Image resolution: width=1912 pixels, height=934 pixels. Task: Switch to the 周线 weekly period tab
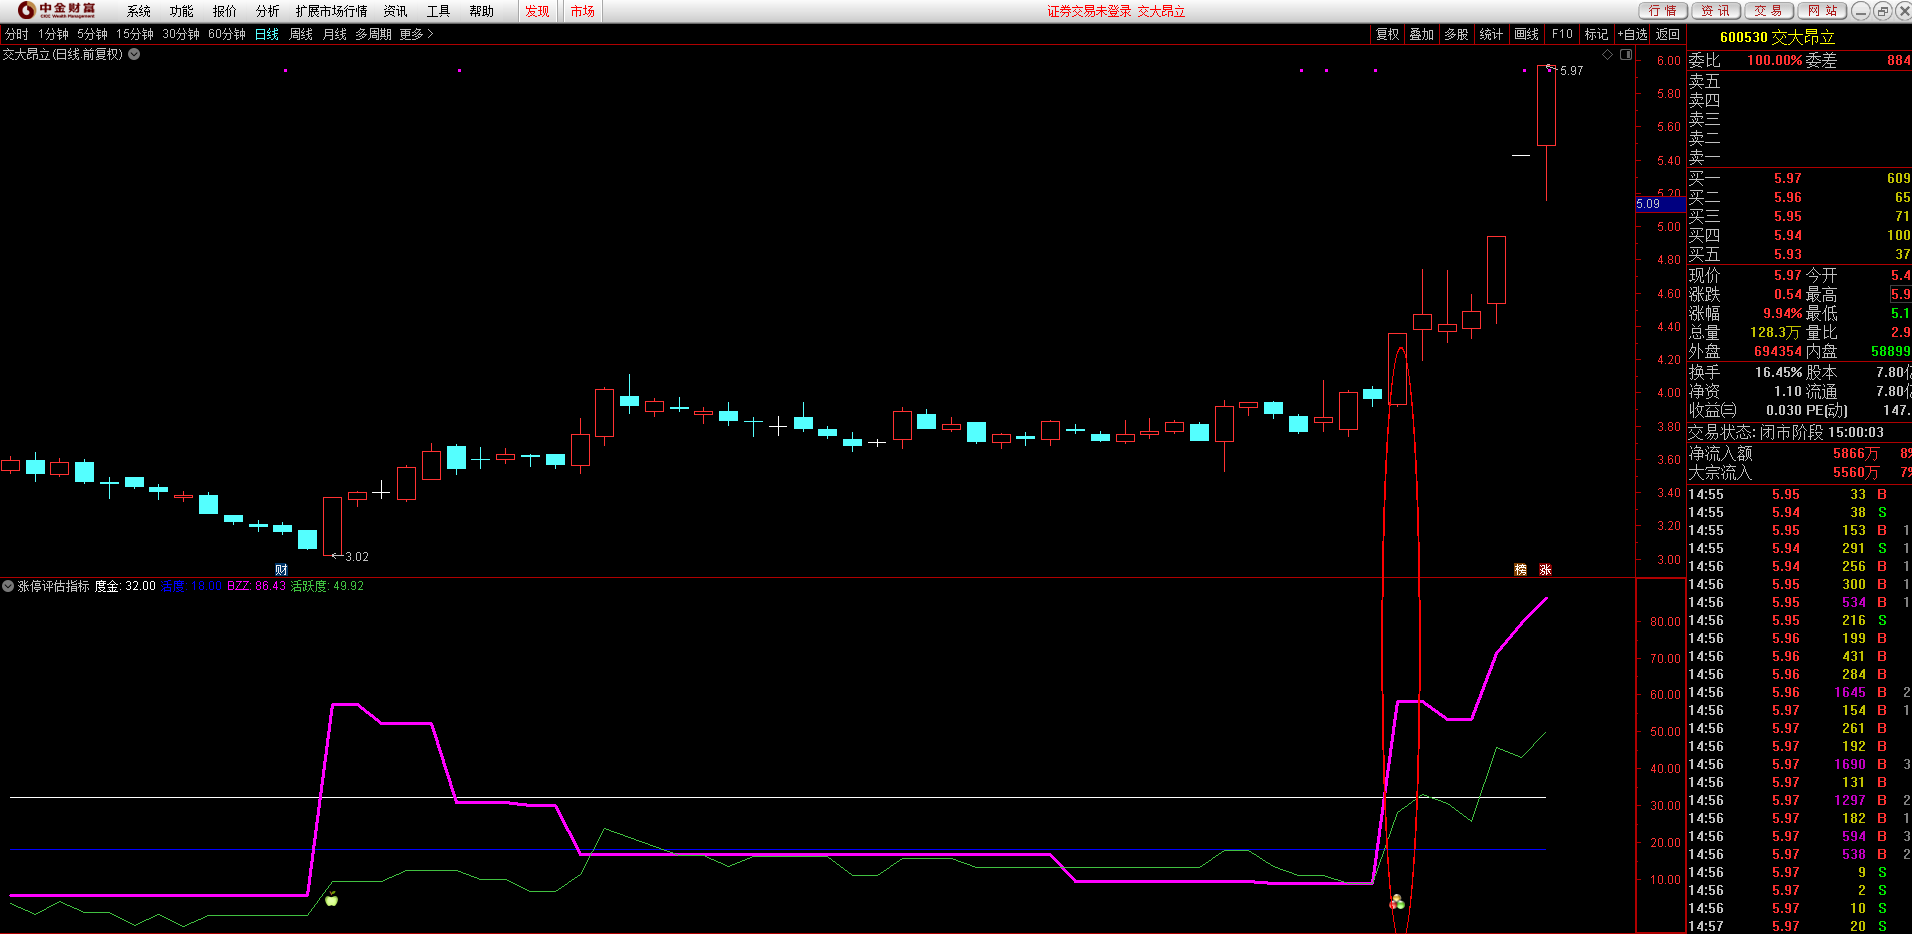pos(301,34)
